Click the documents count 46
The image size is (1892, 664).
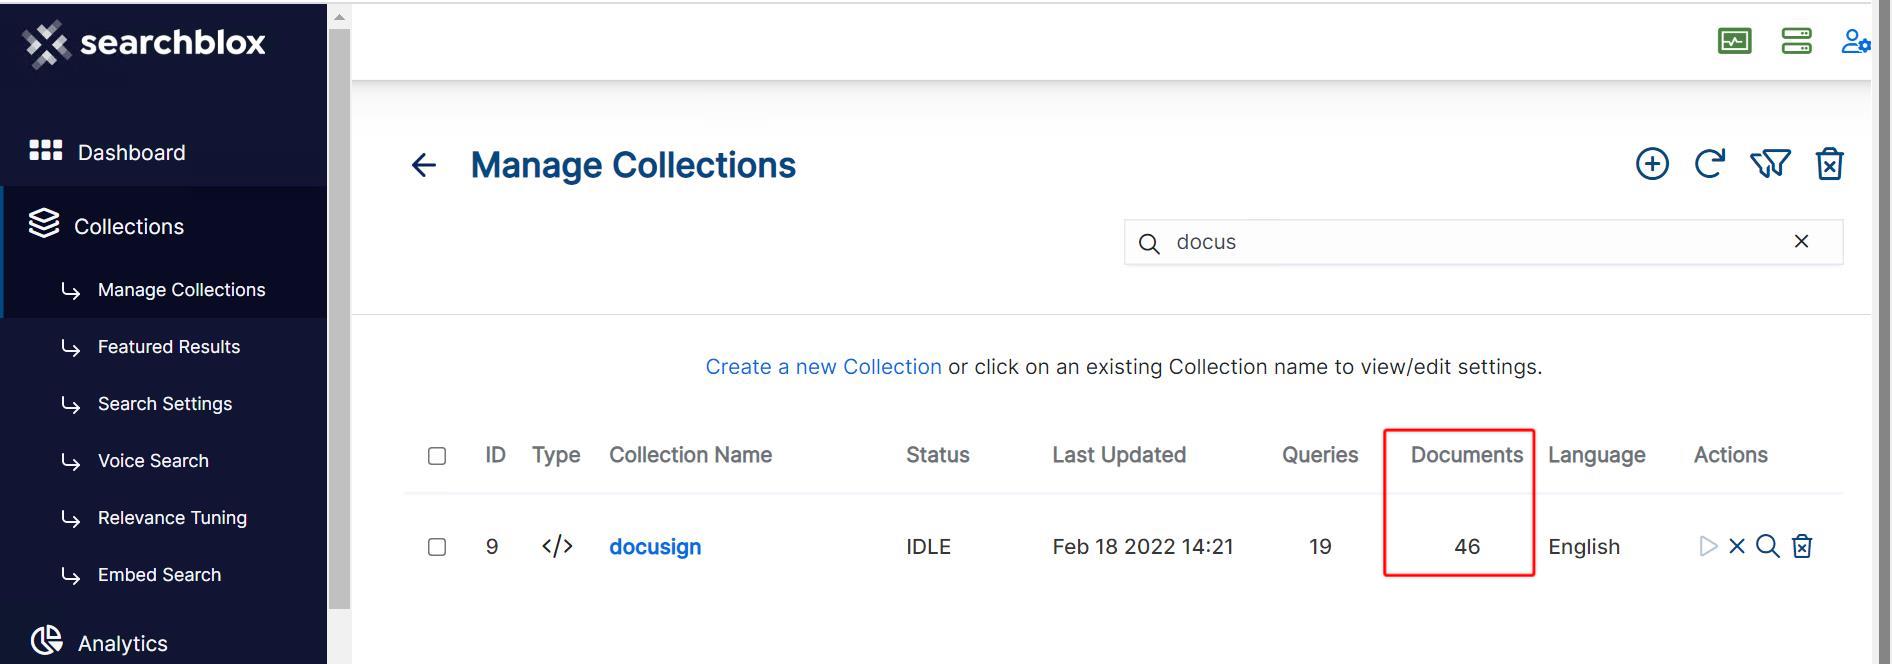(x=1467, y=547)
